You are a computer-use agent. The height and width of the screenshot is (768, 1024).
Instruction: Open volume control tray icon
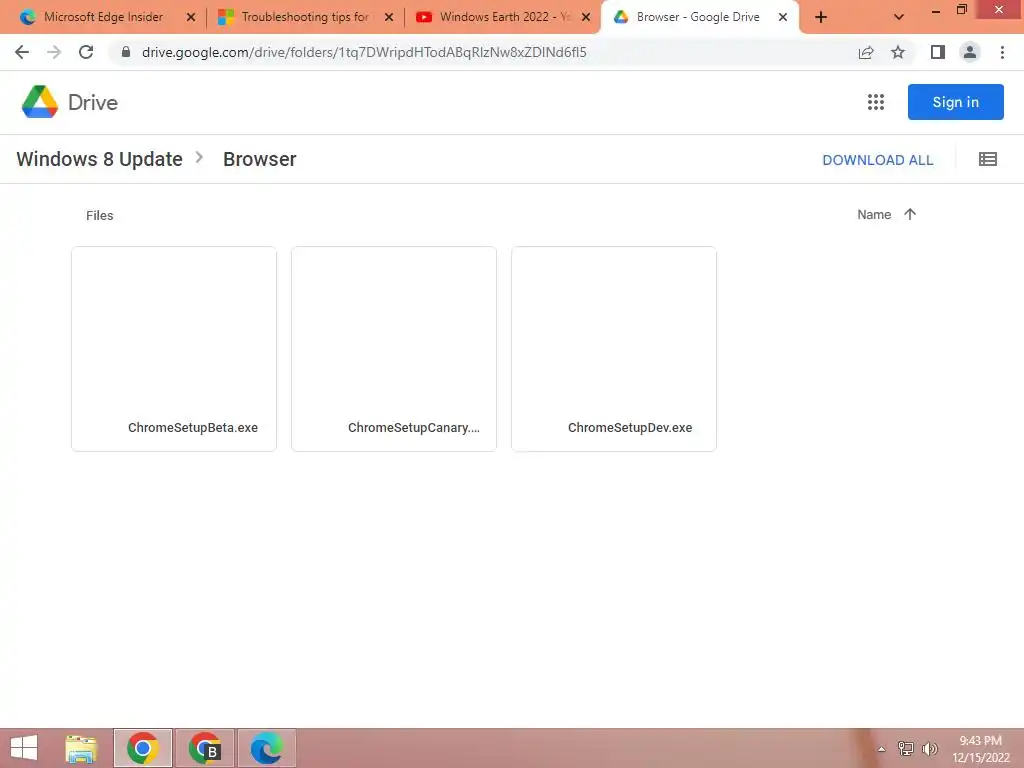(930, 749)
